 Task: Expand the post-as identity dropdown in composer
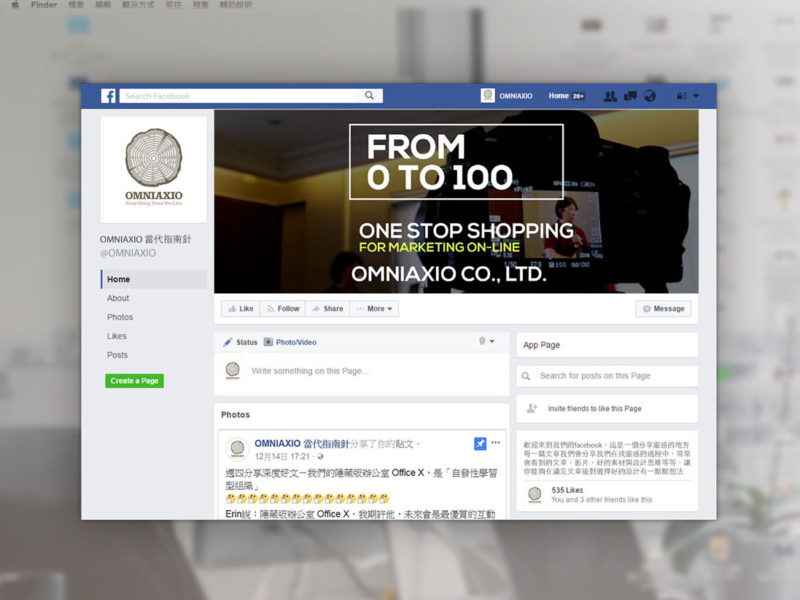point(486,341)
